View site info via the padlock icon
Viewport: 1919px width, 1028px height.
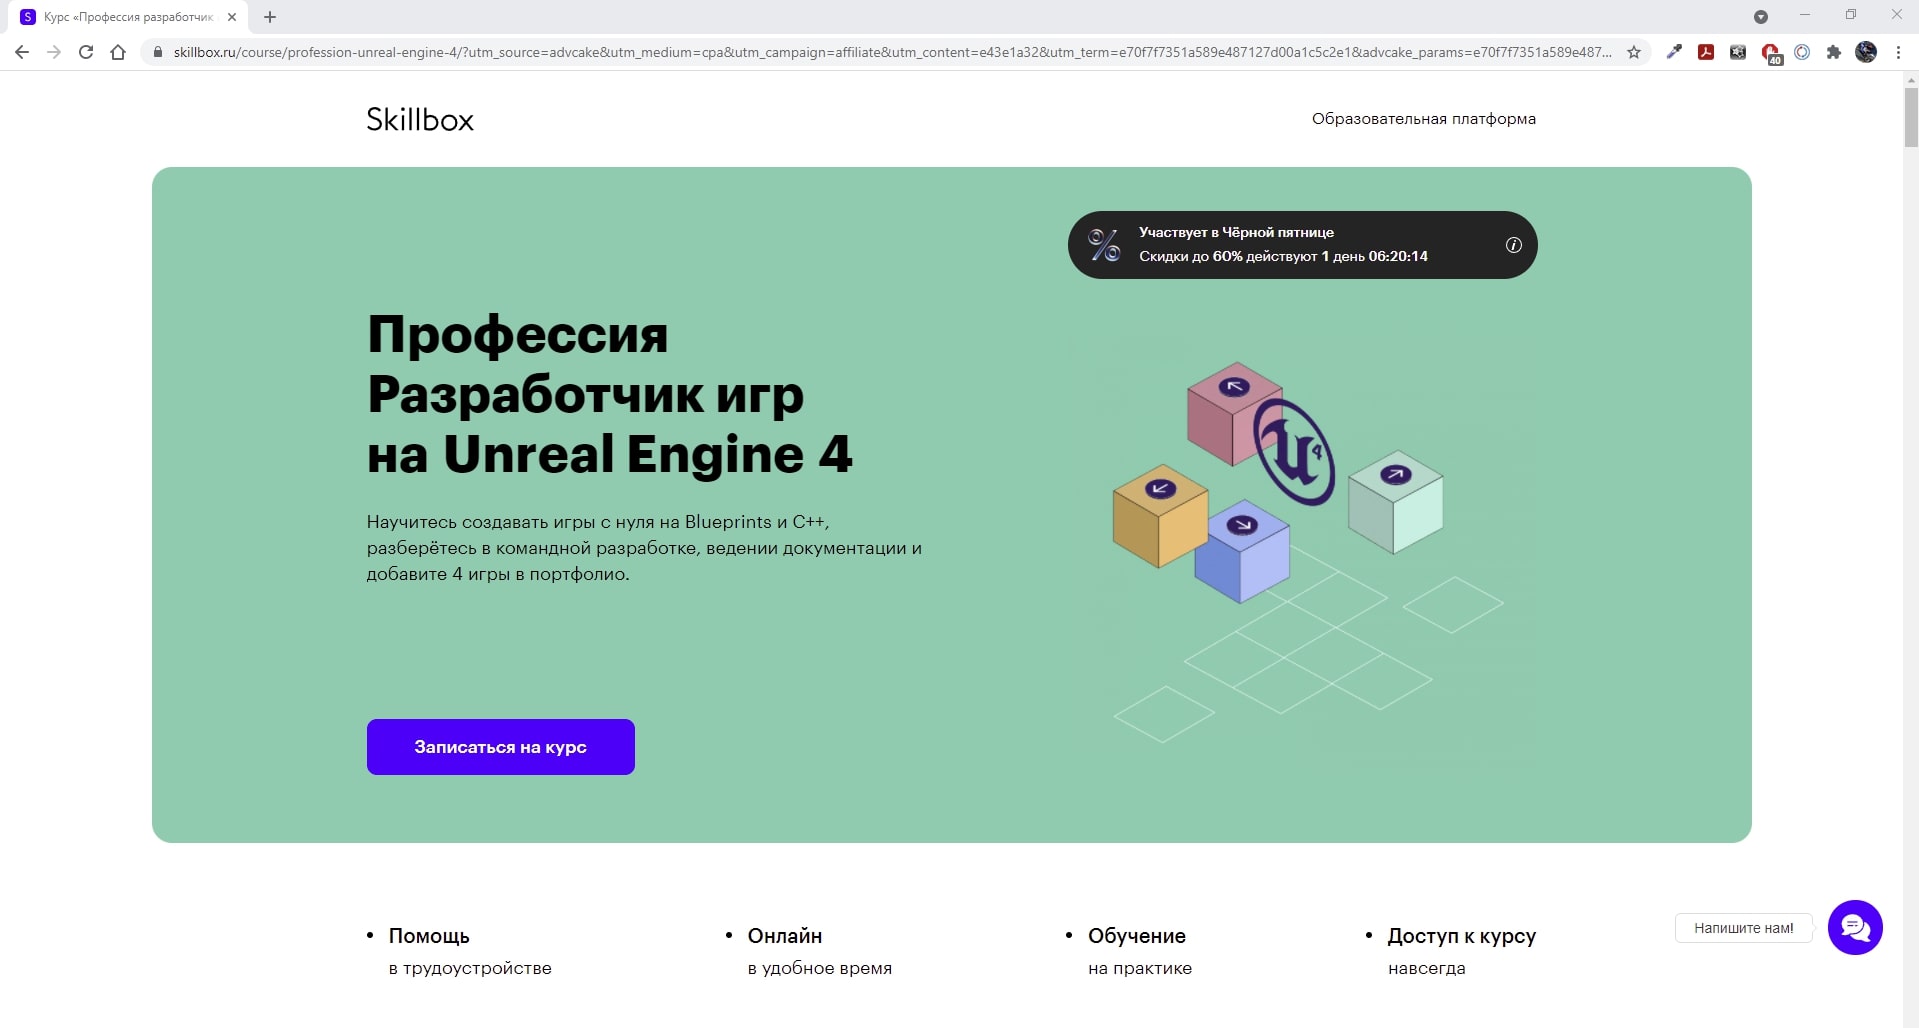coord(157,52)
